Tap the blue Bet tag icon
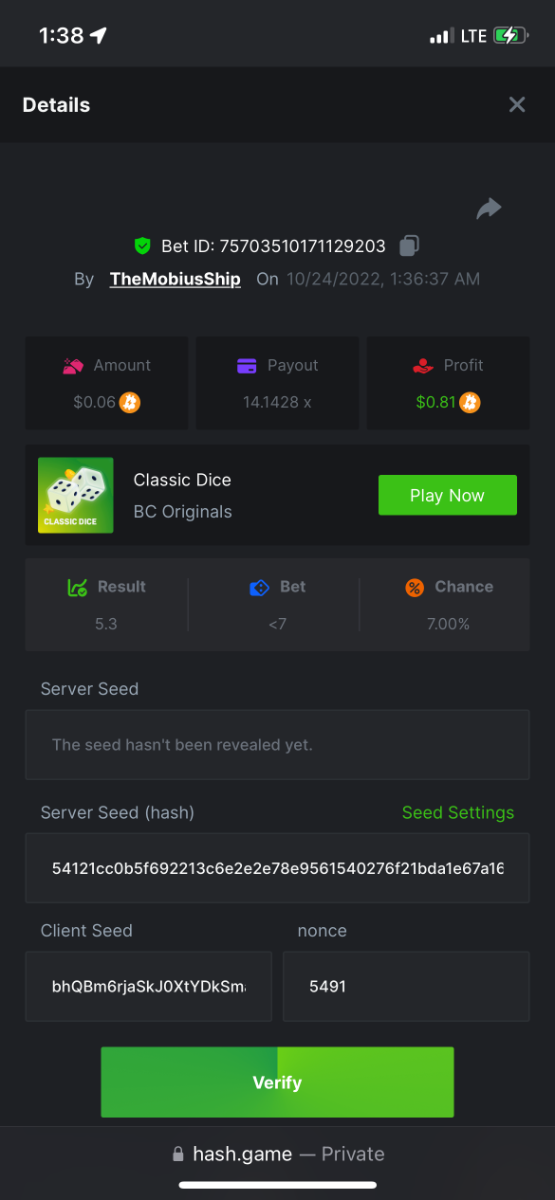 point(259,588)
